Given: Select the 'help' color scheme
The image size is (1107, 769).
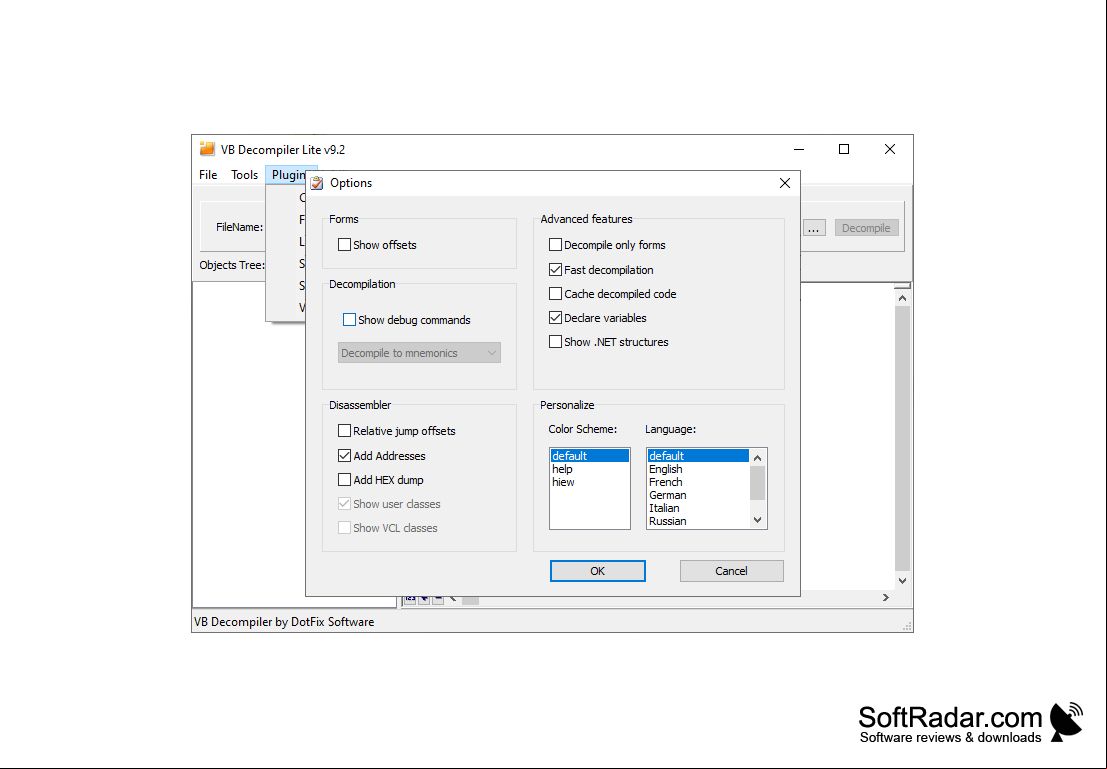Looking at the screenshot, I should coord(590,469).
